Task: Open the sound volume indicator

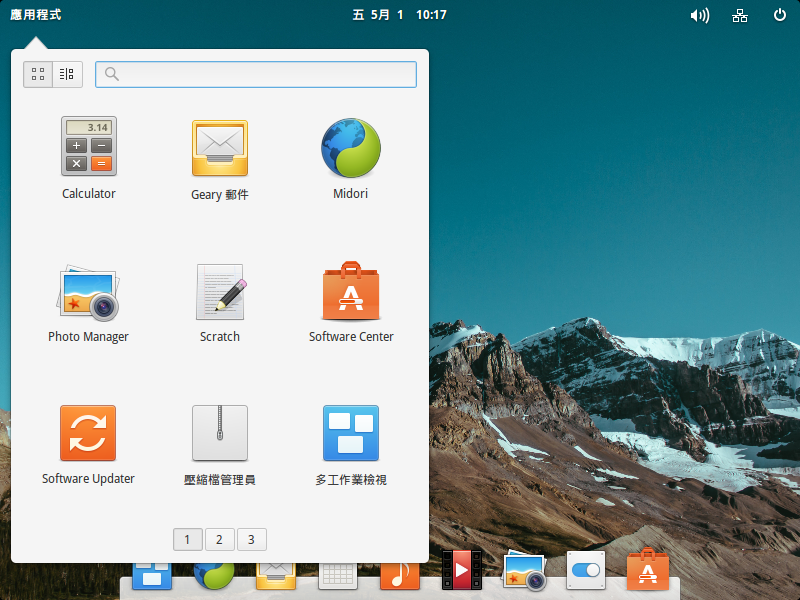Action: [699, 15]
